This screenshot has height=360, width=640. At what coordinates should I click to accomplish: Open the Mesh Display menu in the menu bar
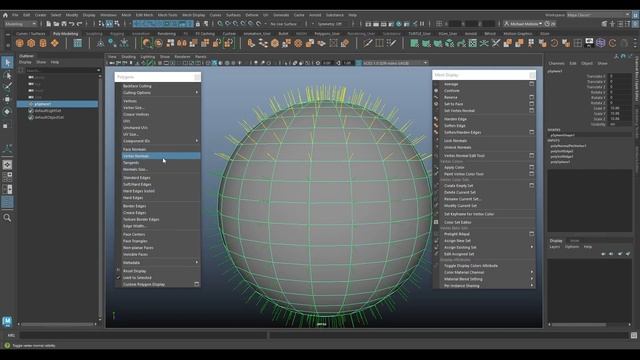coord(193,15)
